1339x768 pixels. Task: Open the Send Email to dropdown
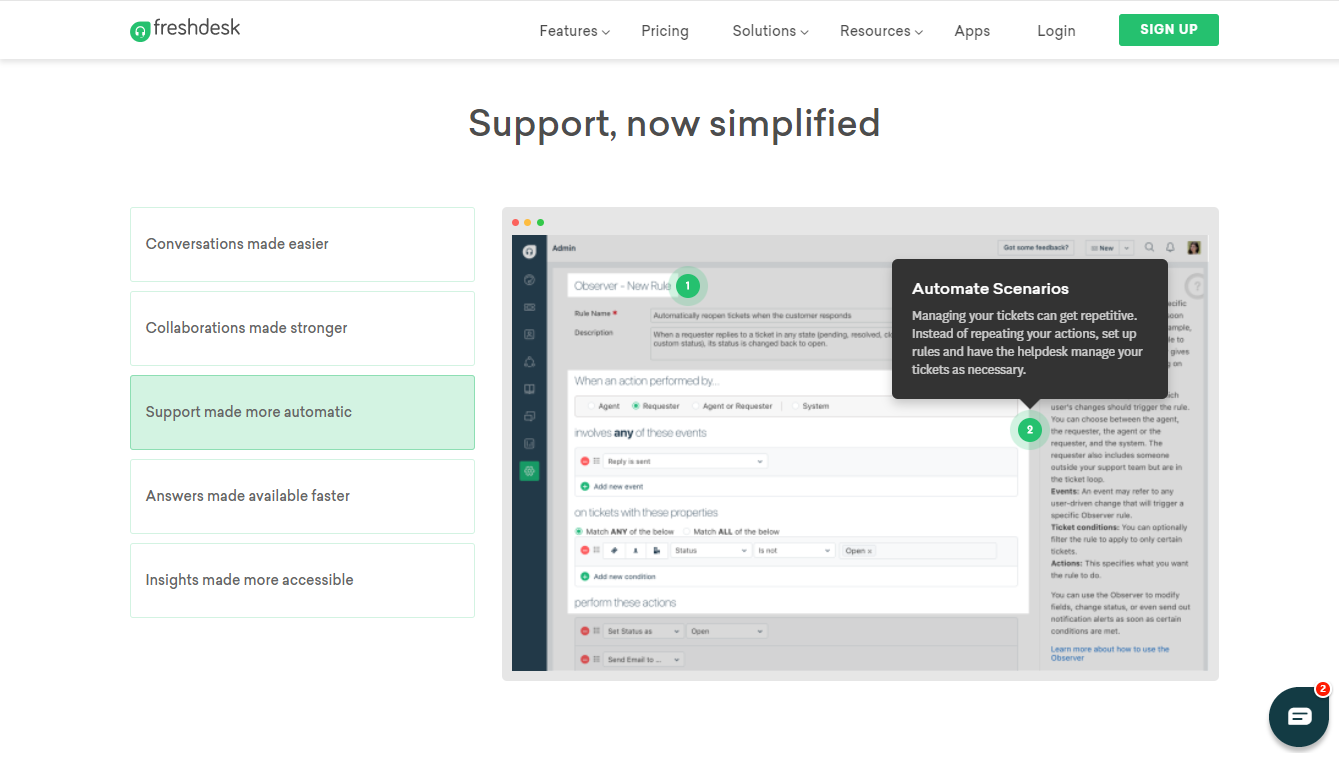click(644, 659)
